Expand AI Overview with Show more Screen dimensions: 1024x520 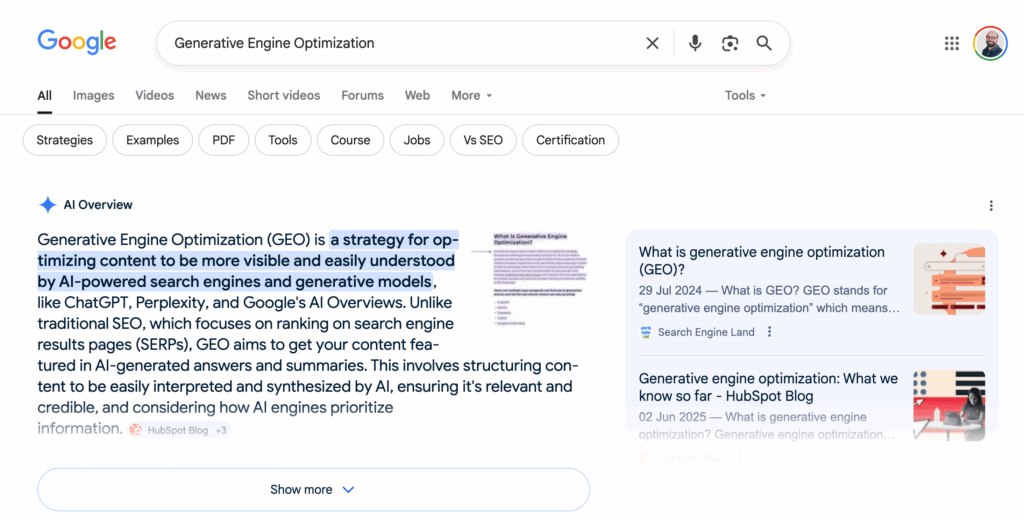pos(313,489)
